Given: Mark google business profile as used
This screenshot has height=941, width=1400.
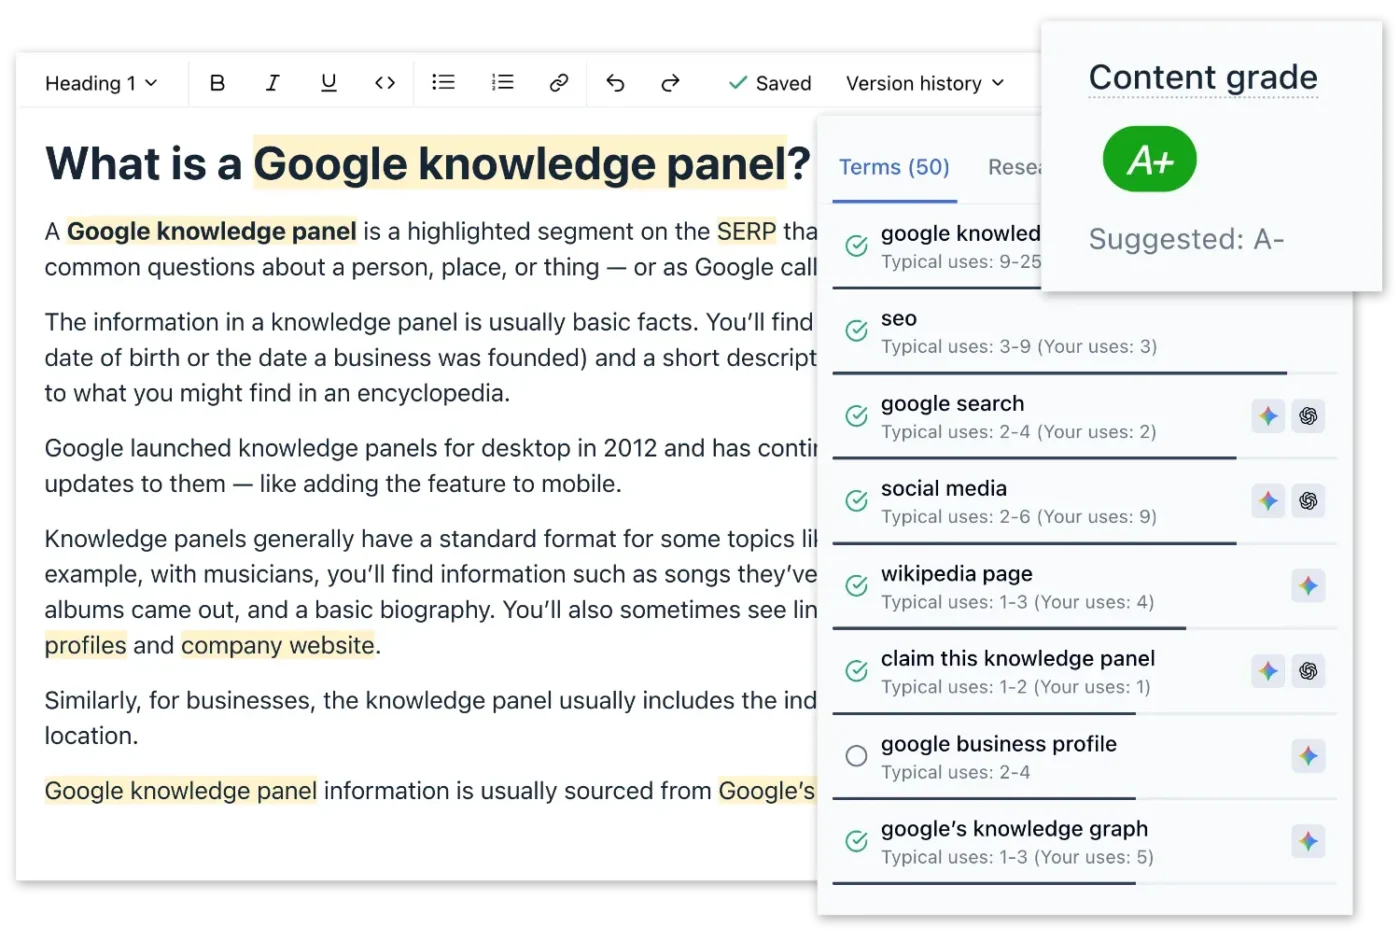Looking at the screenshot, I should coord(856,756).
